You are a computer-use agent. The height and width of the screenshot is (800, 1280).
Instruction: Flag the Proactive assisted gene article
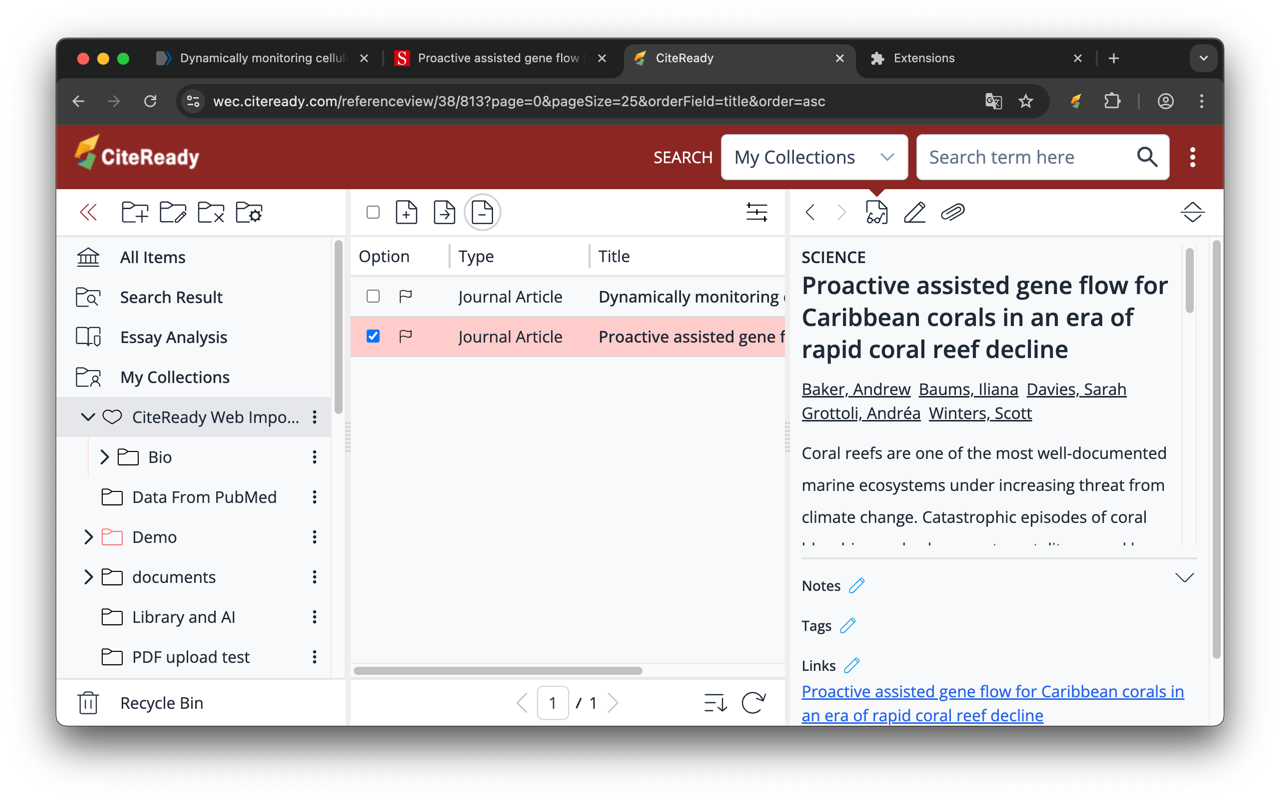tap(405, 336)
